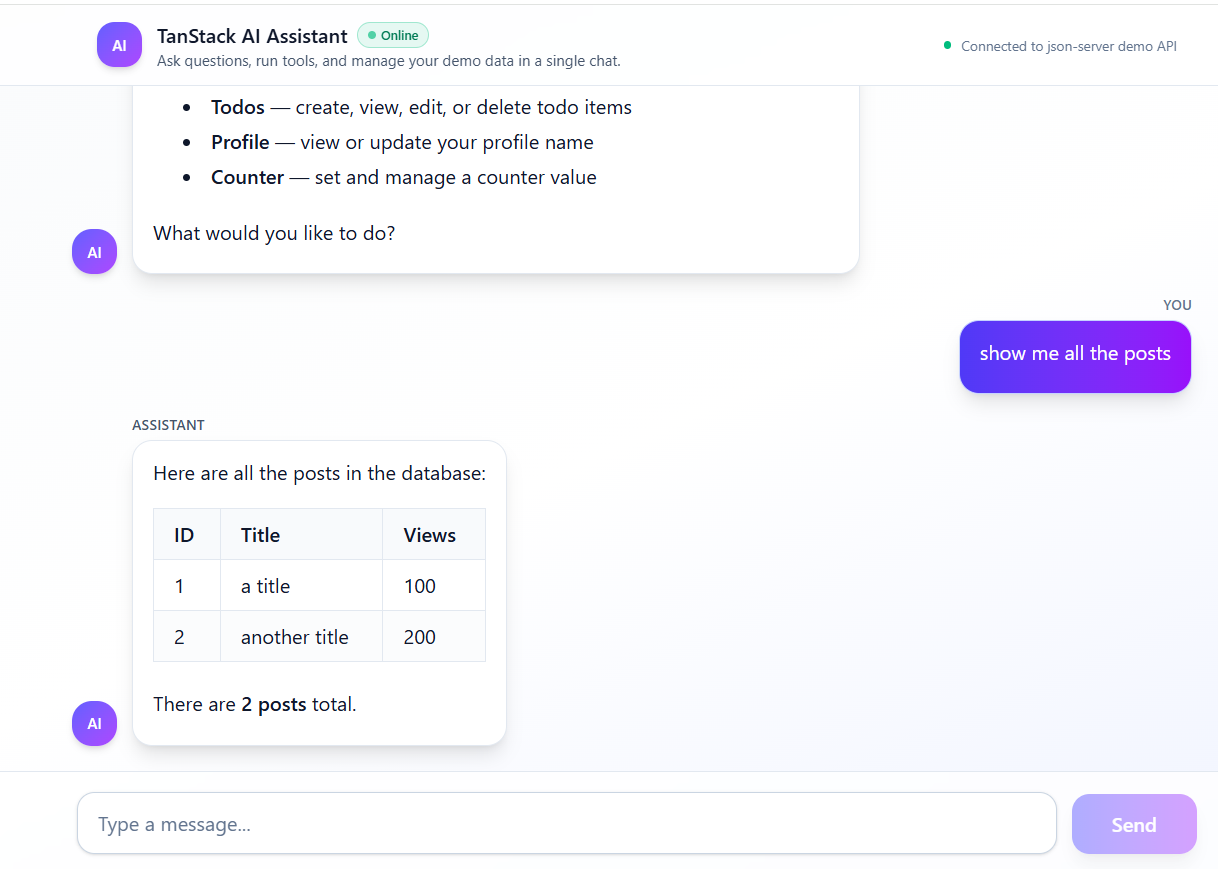1218x869 pixels.
Task: Click the 200 views cell
Action: coord(420,637)
